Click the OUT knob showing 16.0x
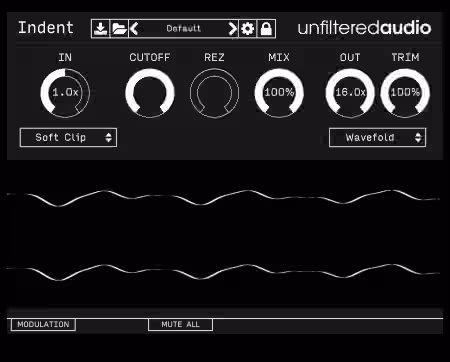The image size is (450, 362). pyautogui.click(x=350, y=93)
